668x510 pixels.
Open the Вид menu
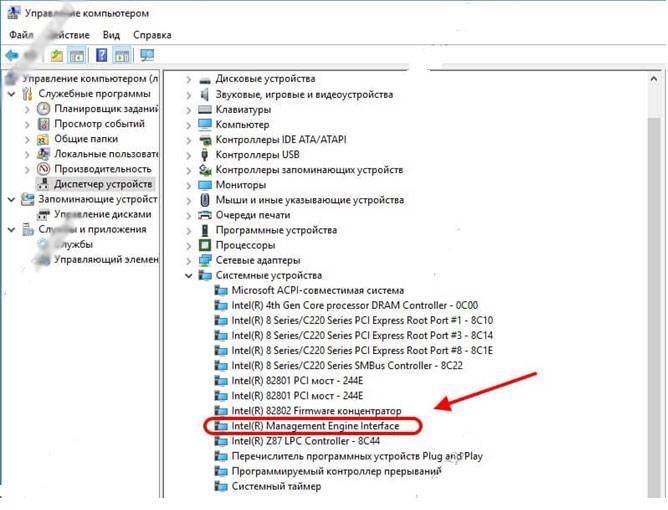coord(111,35)
